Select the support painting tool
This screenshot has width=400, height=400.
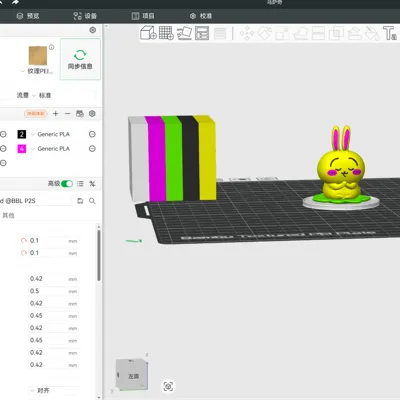354,33
